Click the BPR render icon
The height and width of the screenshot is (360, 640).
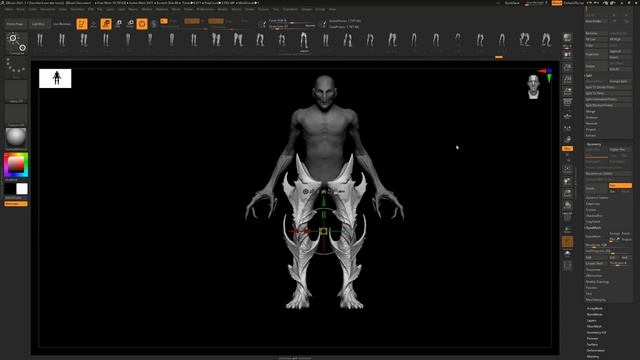[x=567, y=38]
